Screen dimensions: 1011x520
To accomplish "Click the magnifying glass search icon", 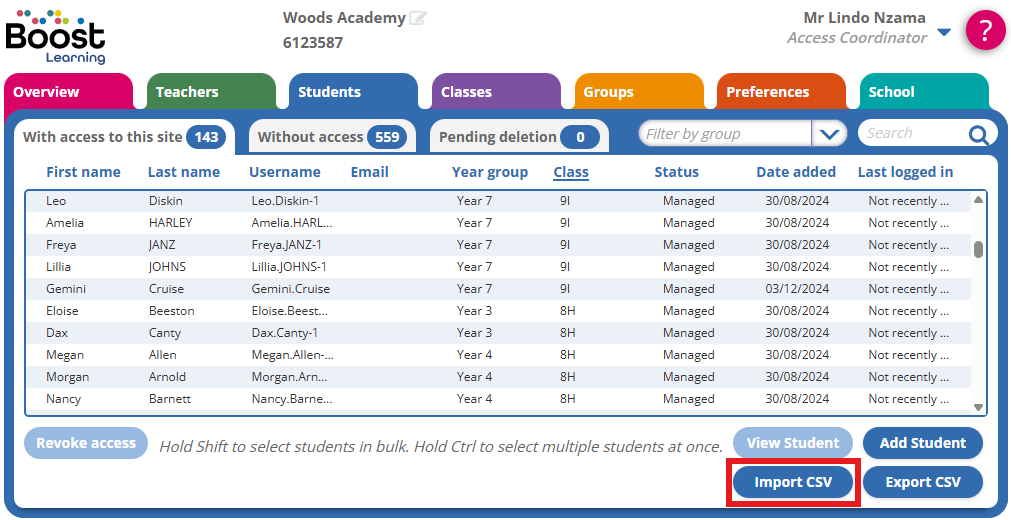I will [x=978, y=134].
